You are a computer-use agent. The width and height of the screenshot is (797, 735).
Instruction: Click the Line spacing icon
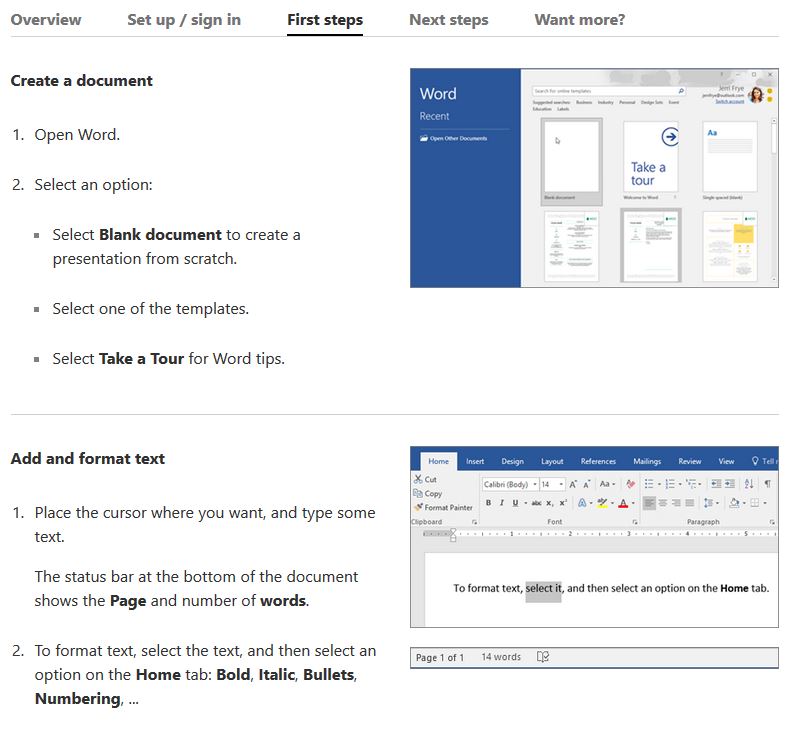pyautogui.click(x=709, y=503)
